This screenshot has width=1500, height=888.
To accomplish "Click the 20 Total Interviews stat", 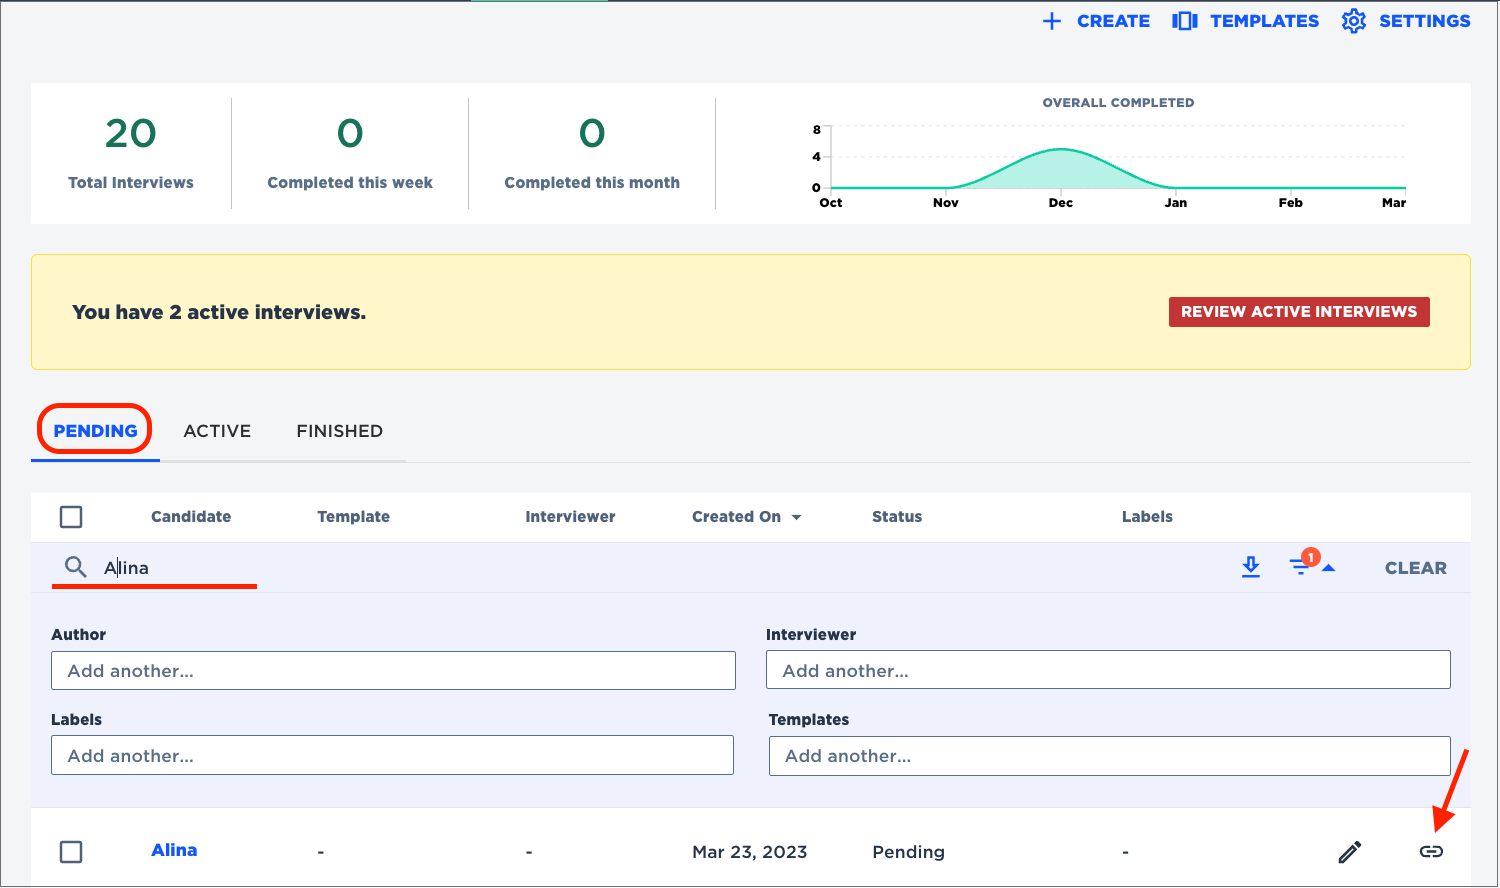I will [x=131, y=153].
